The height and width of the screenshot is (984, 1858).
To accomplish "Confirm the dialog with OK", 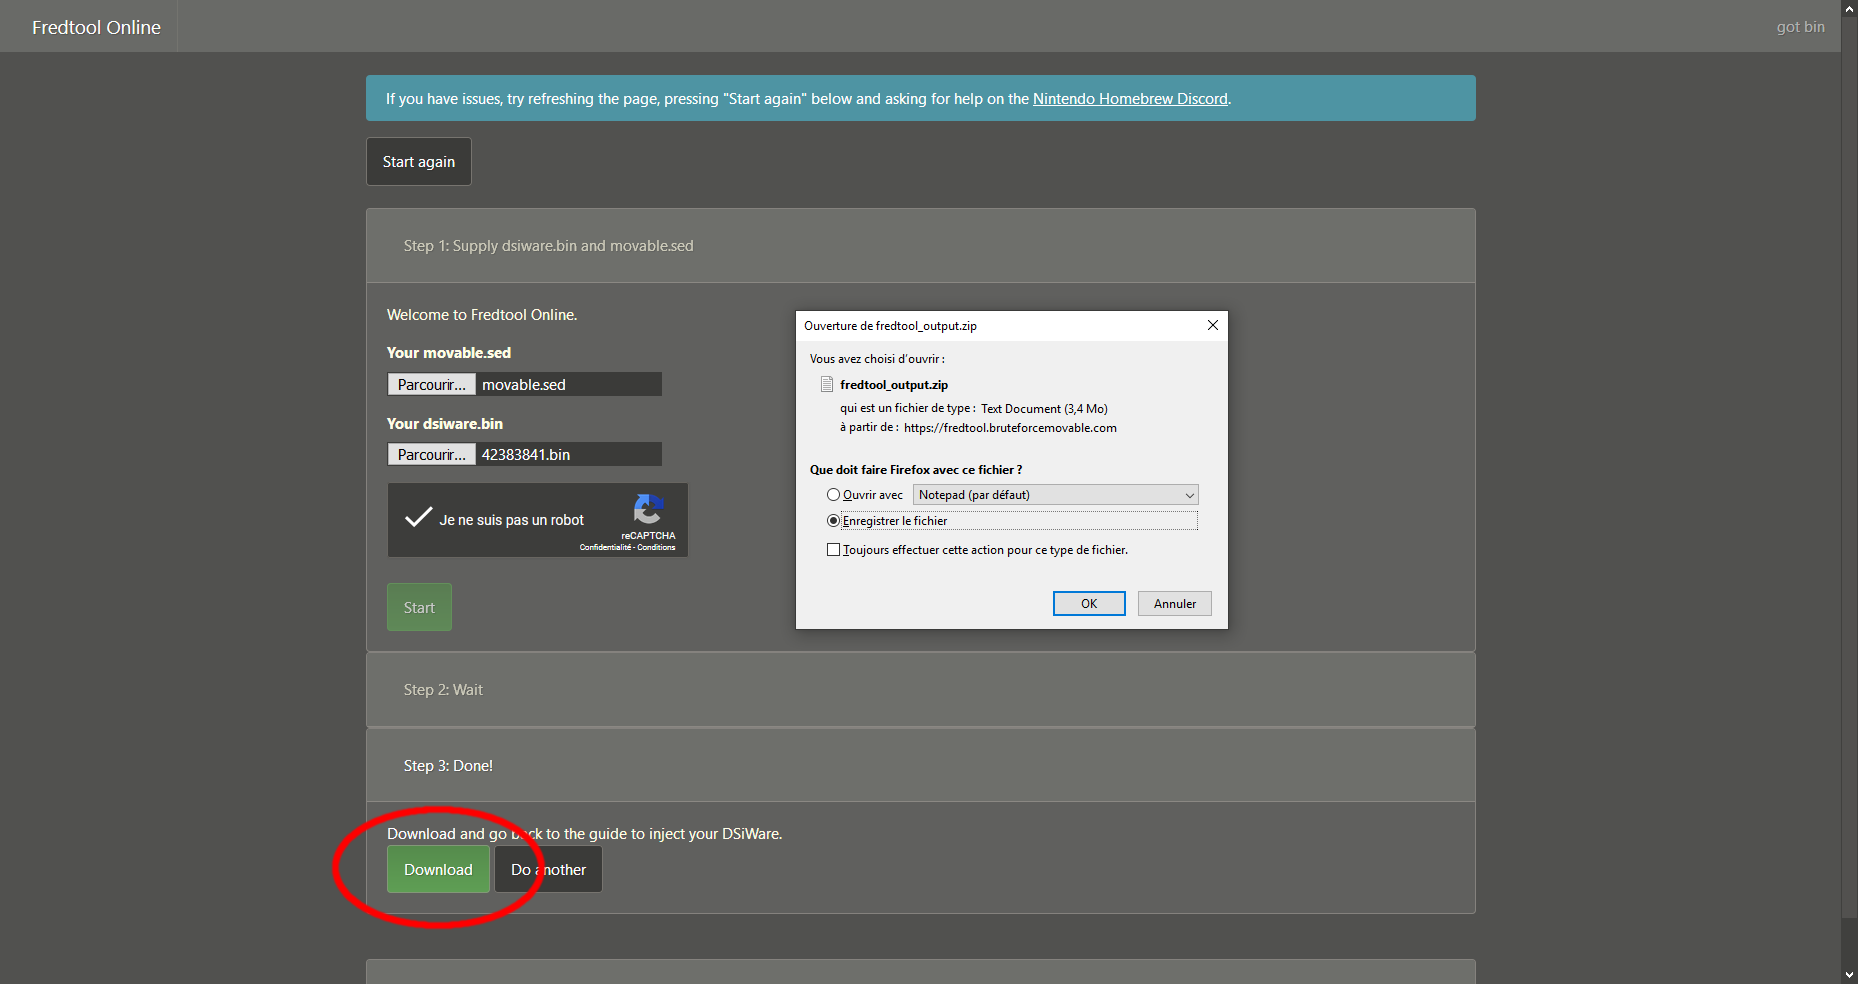I will coord(1089,603).
